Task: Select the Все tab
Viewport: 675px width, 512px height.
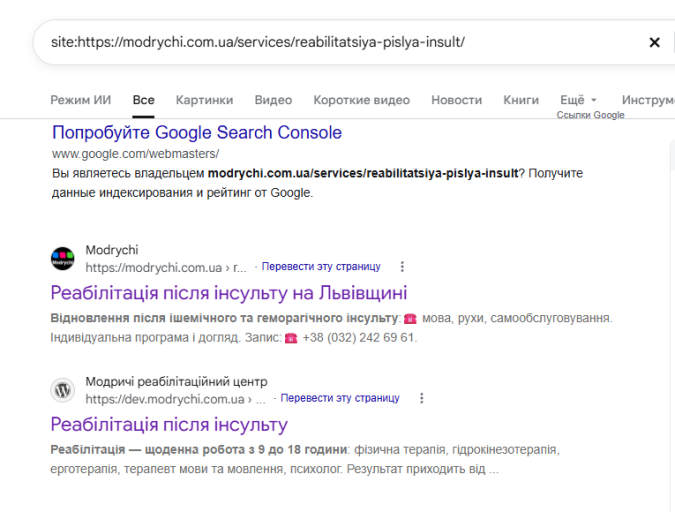Action: pos(143,100)
